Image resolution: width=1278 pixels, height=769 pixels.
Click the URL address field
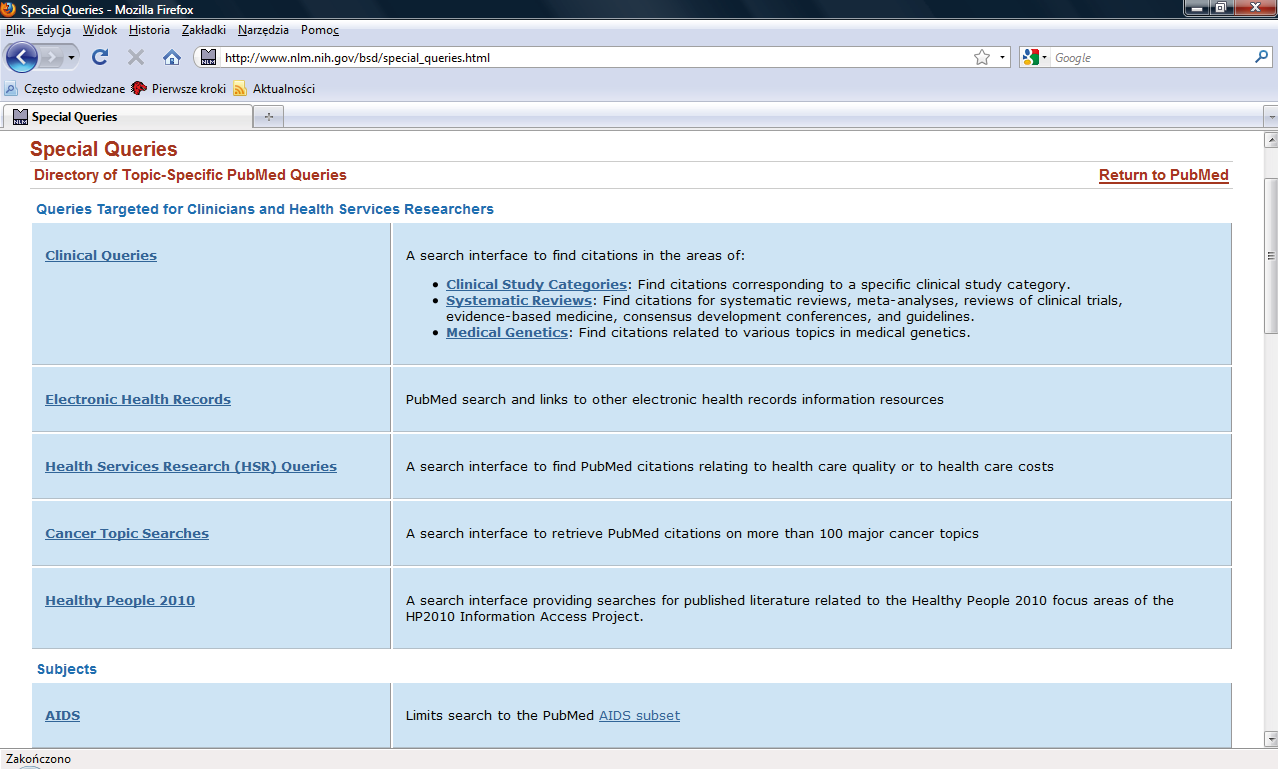(x=595, y=57)
